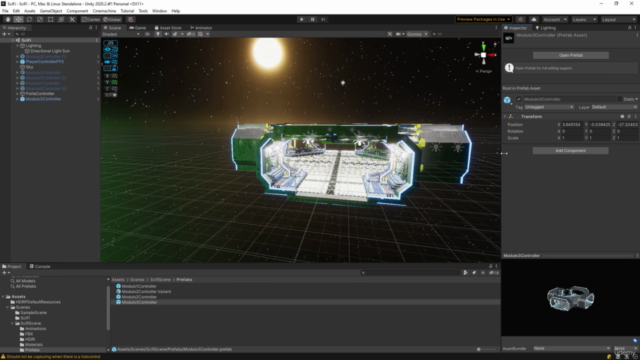Toggle handle rotation Global button

click(x=112, y=19)
